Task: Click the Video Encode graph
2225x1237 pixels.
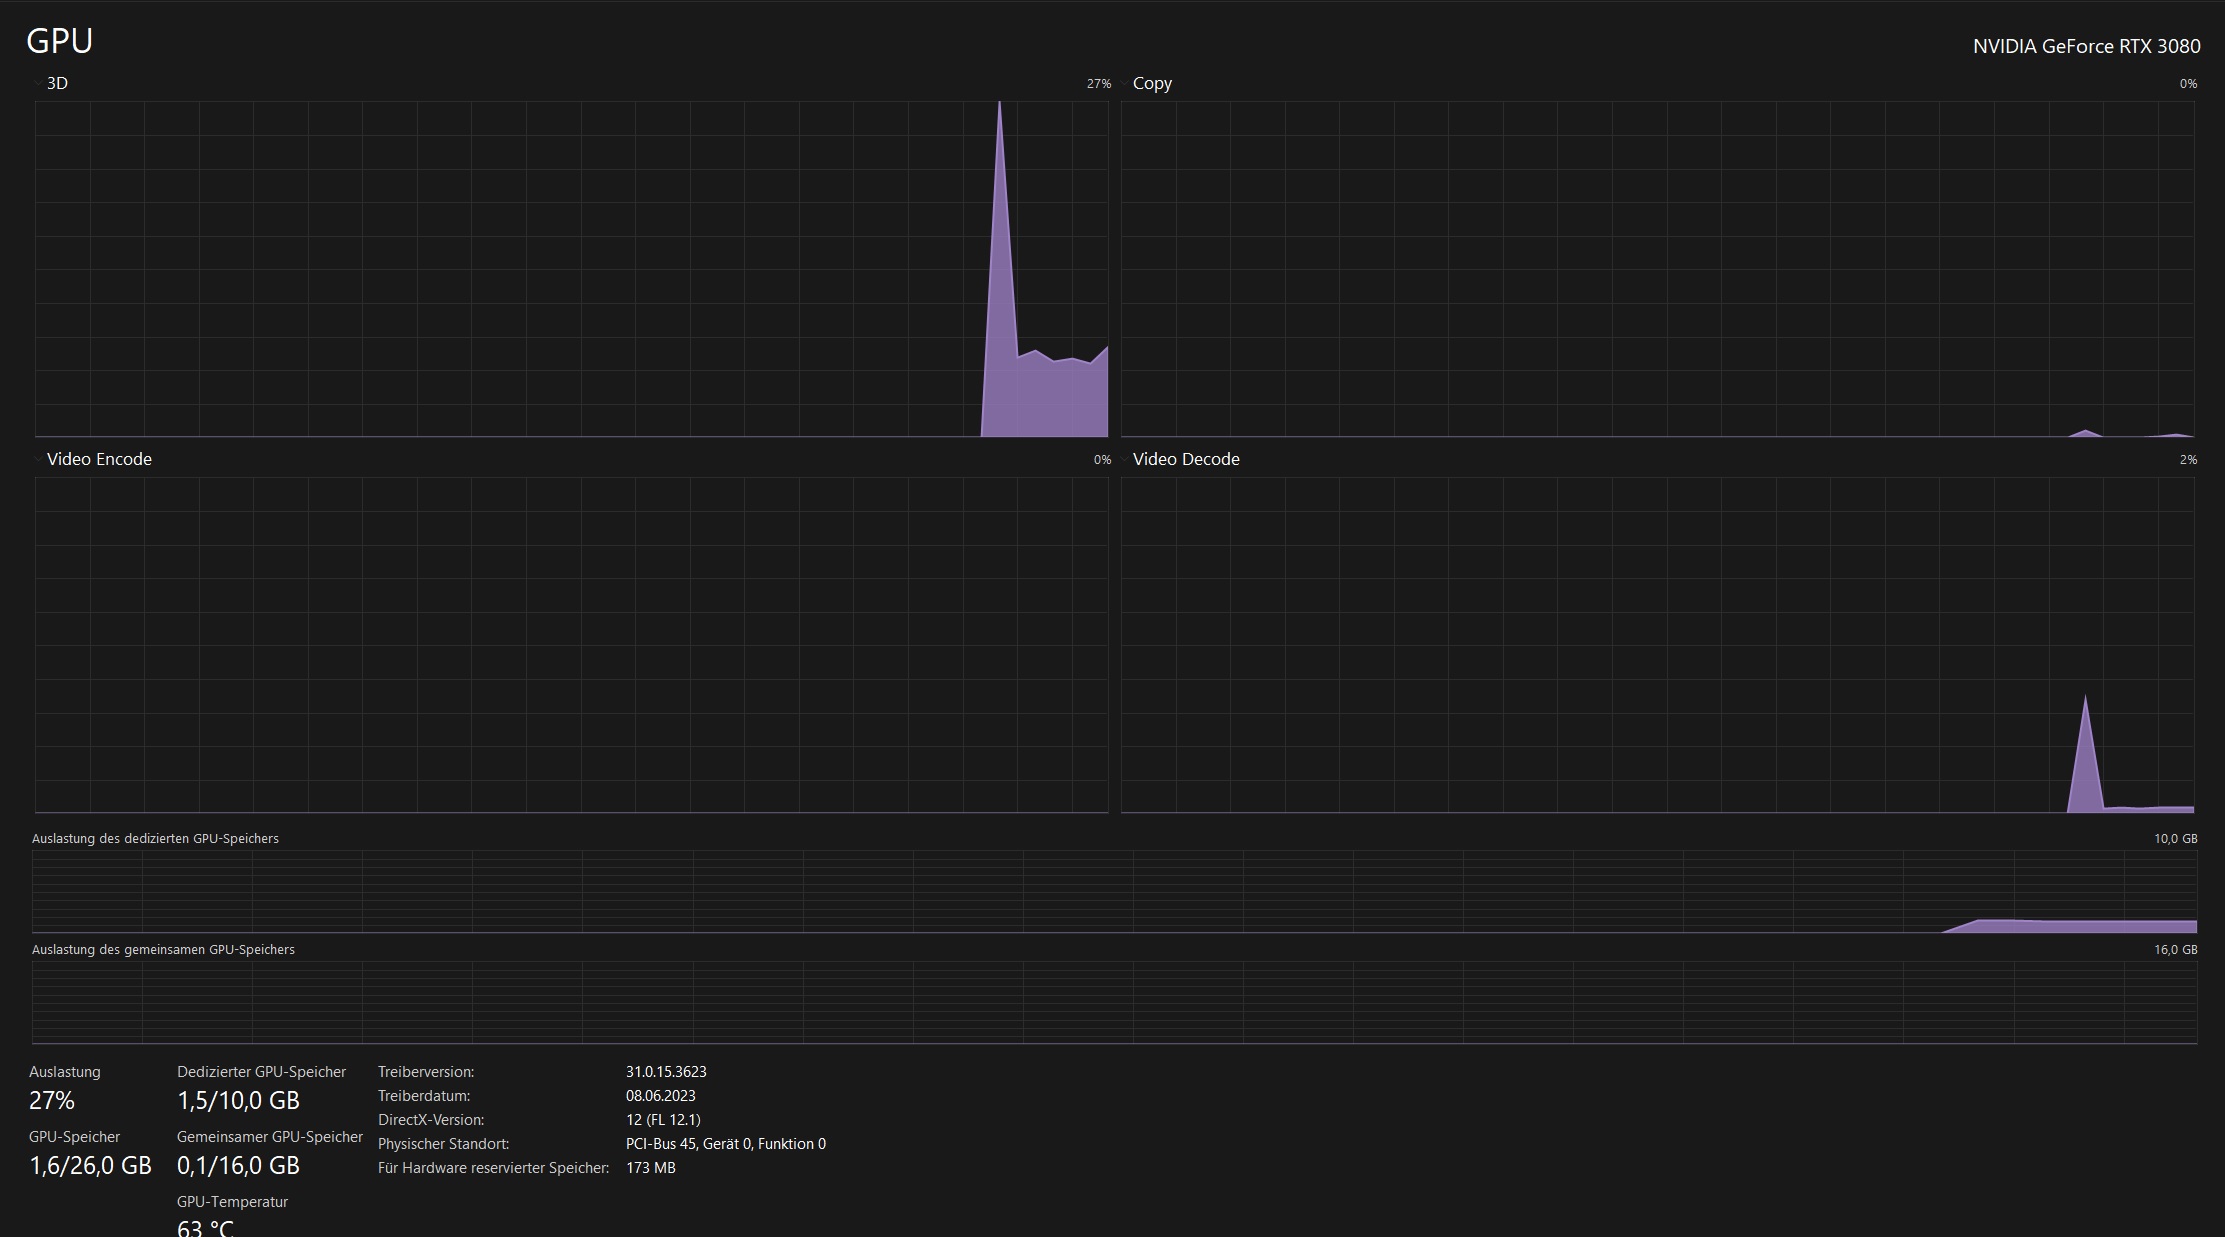Action: 571,644
